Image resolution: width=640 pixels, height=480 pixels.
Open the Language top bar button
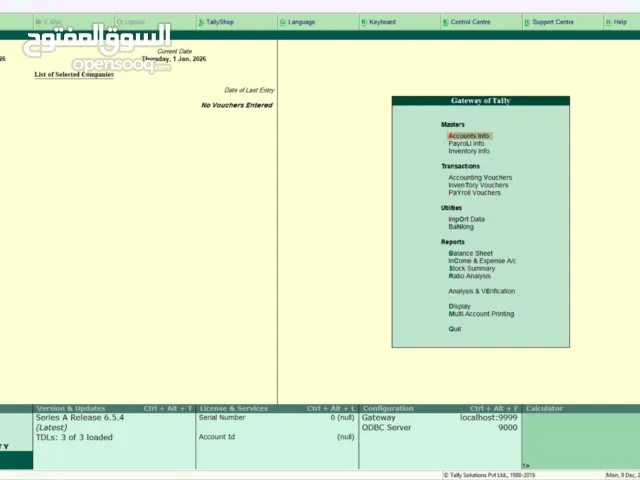point(318,22)
